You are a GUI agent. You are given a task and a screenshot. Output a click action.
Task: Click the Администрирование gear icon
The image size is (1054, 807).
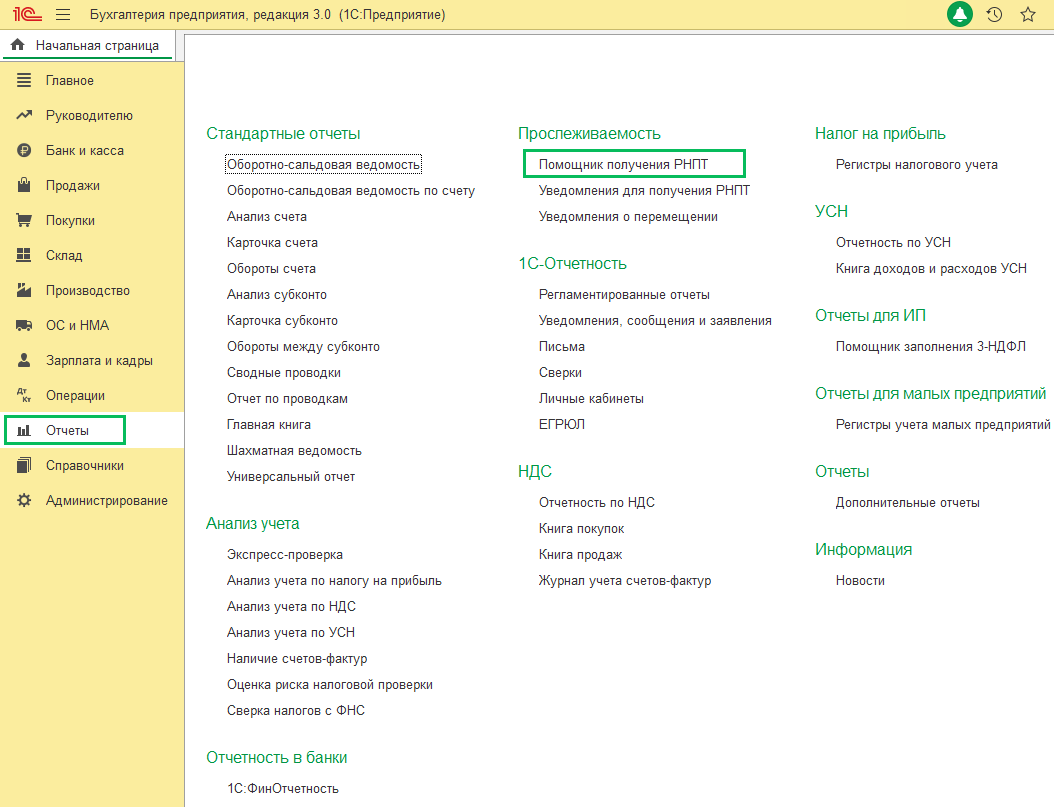[x=24, y=500]
